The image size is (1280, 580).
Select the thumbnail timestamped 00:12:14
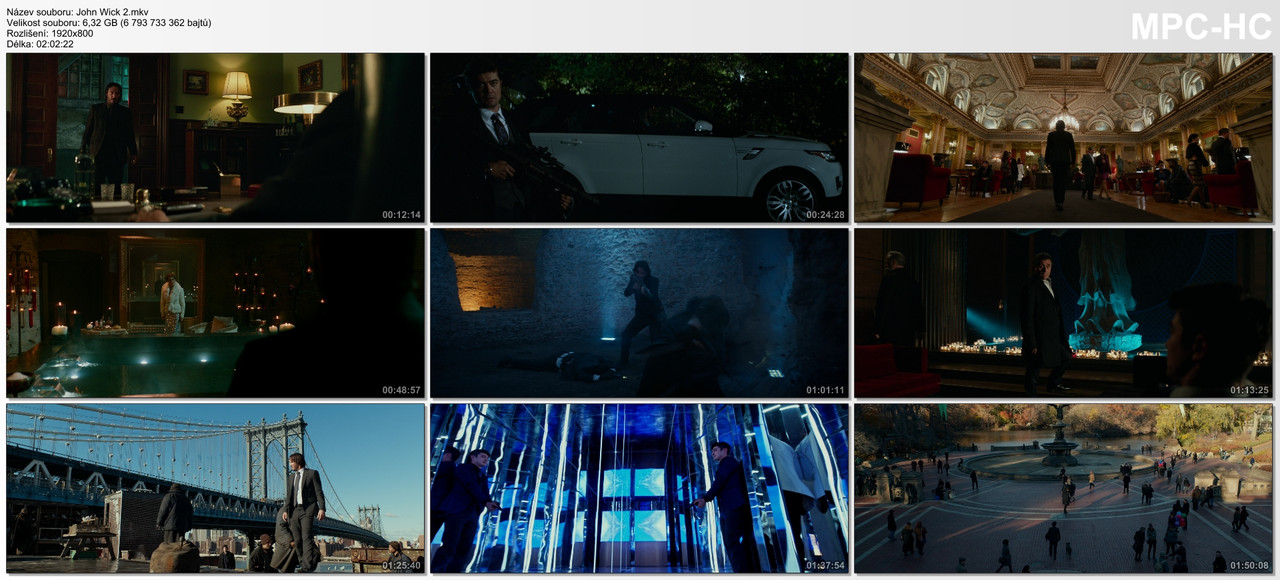[215, 138]
